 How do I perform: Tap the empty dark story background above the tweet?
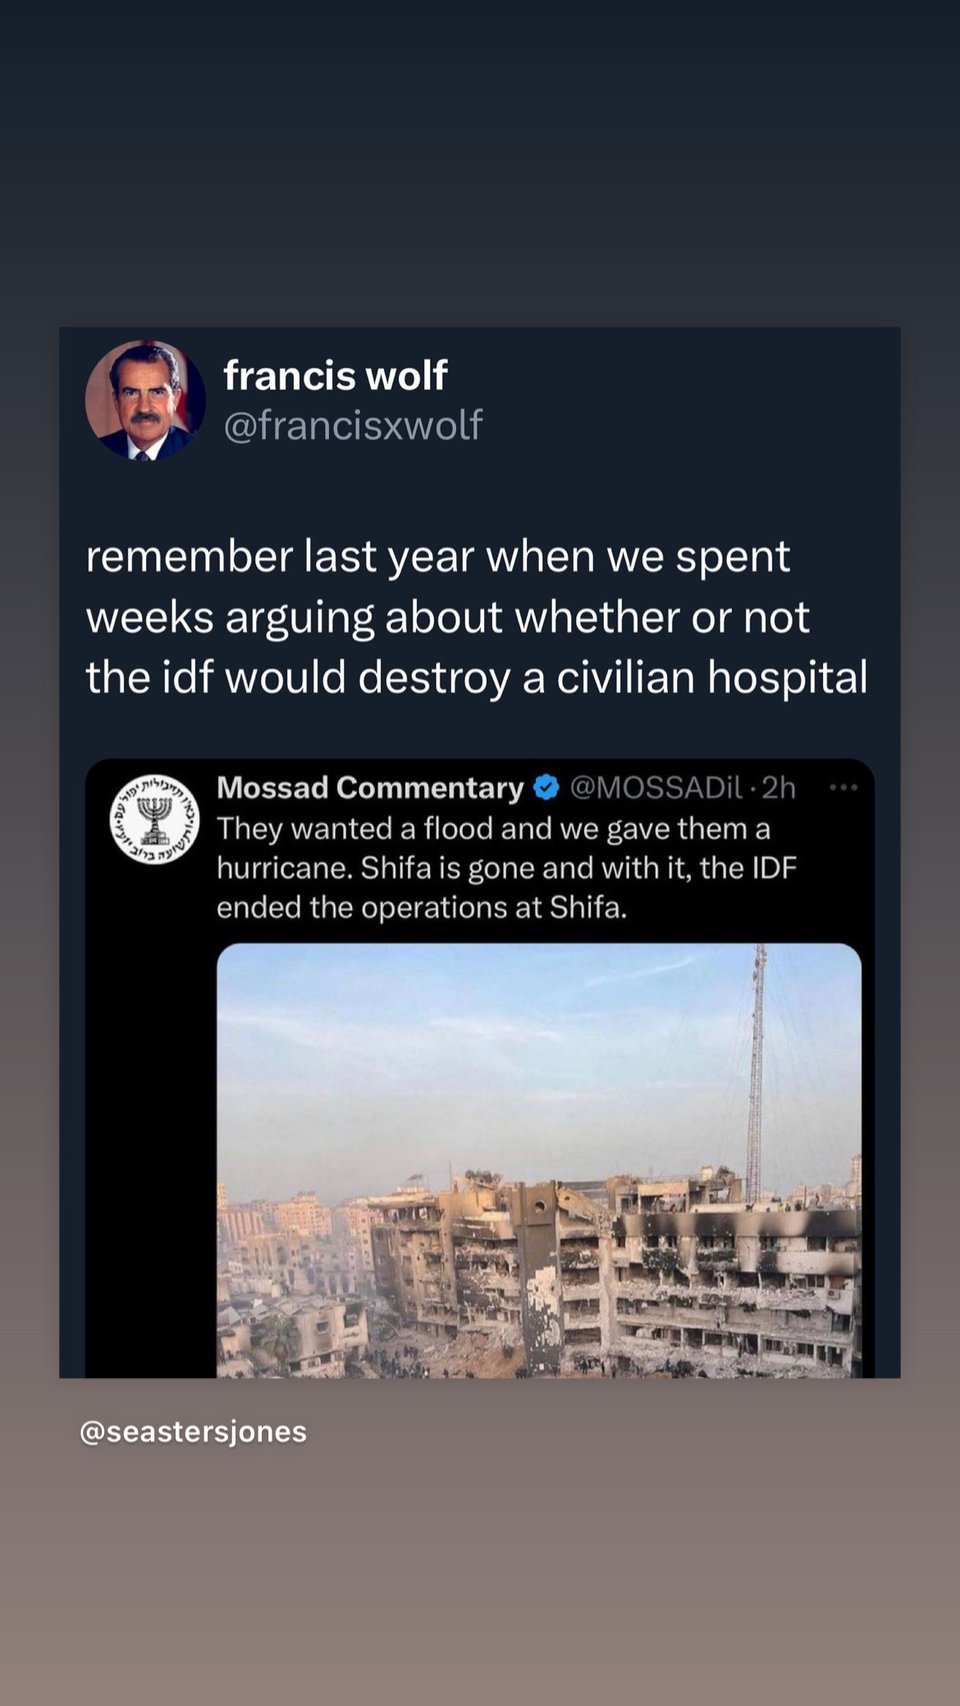(x=480, y=160)
